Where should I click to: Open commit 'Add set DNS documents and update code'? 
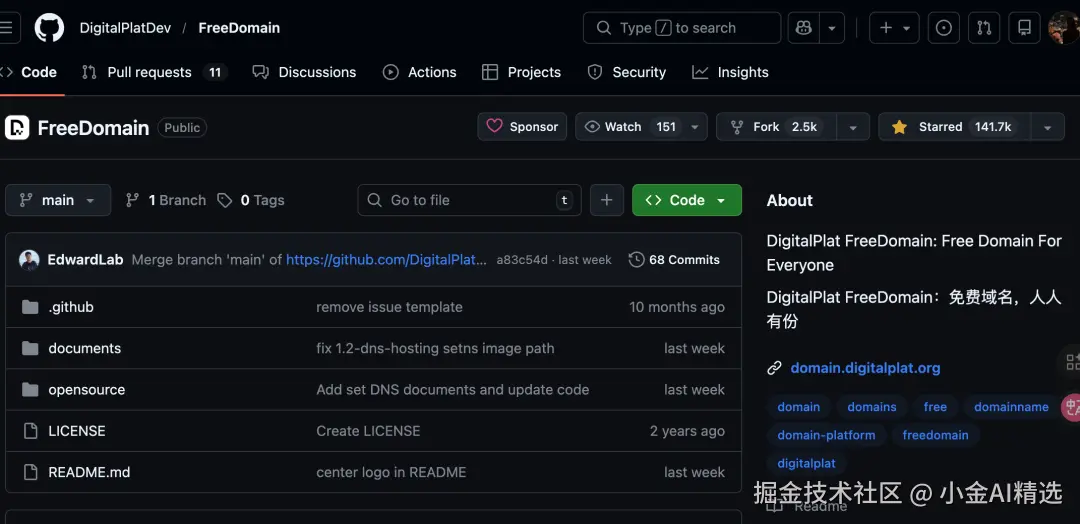tap(453, 390)
